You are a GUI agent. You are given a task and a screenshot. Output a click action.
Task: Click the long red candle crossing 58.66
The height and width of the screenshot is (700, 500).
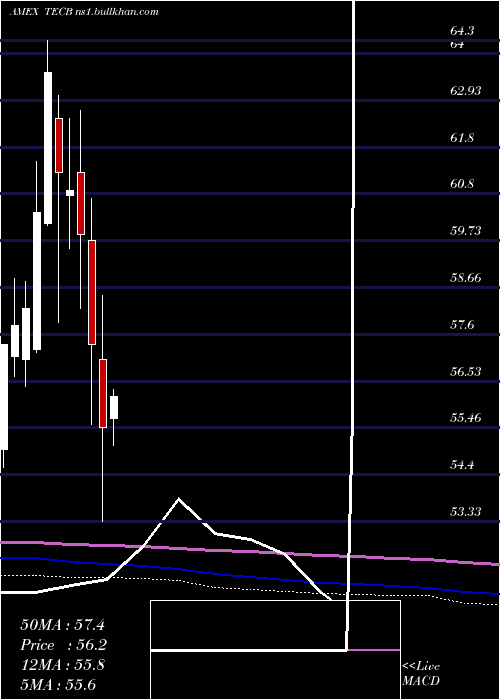click(x=92, y=292)
